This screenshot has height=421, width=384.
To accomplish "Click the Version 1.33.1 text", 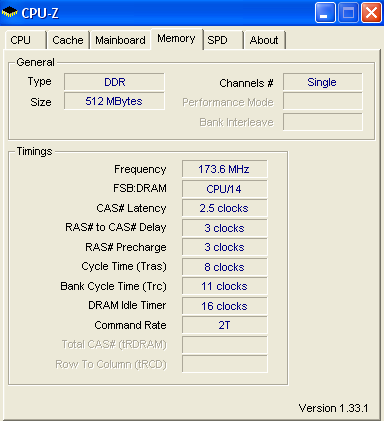I will 333,408.
